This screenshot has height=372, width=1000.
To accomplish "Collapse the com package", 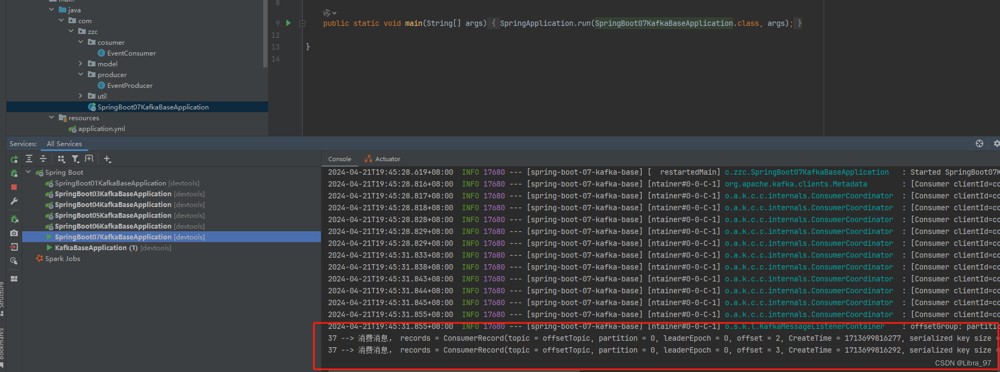I will pos(61,20).
